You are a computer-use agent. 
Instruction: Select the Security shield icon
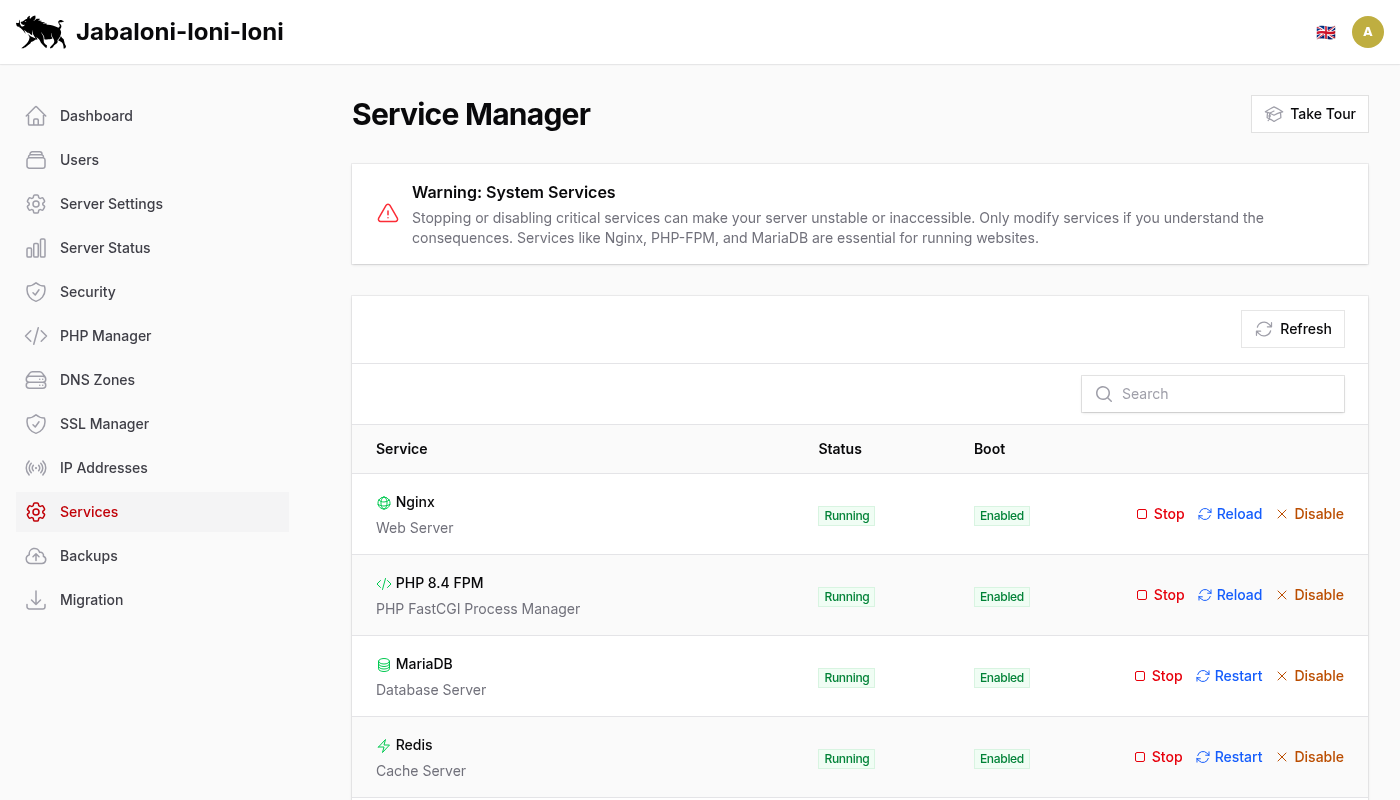coord(36,291)
